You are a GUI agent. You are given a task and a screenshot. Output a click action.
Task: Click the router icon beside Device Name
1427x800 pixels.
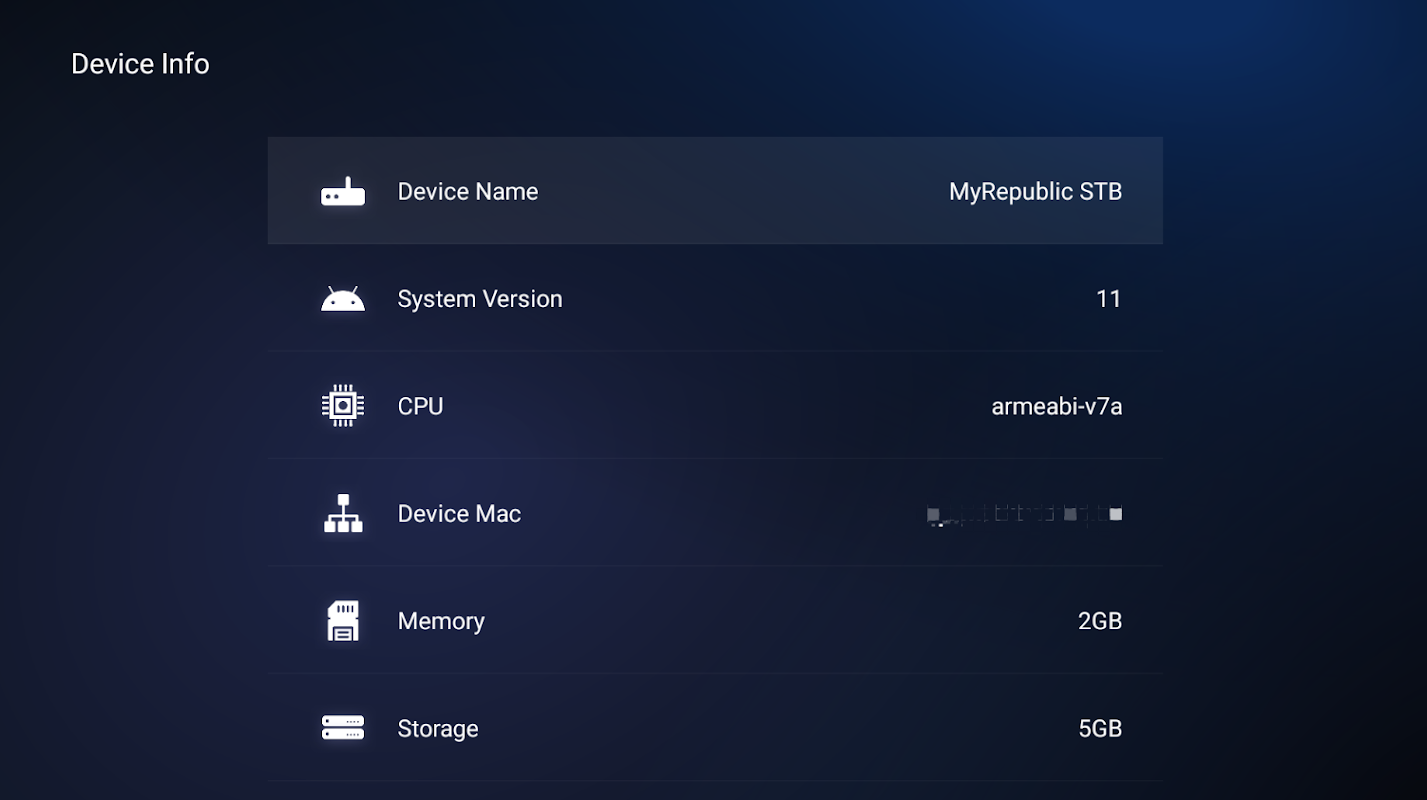pyautogui.click(x=343, y=191)
